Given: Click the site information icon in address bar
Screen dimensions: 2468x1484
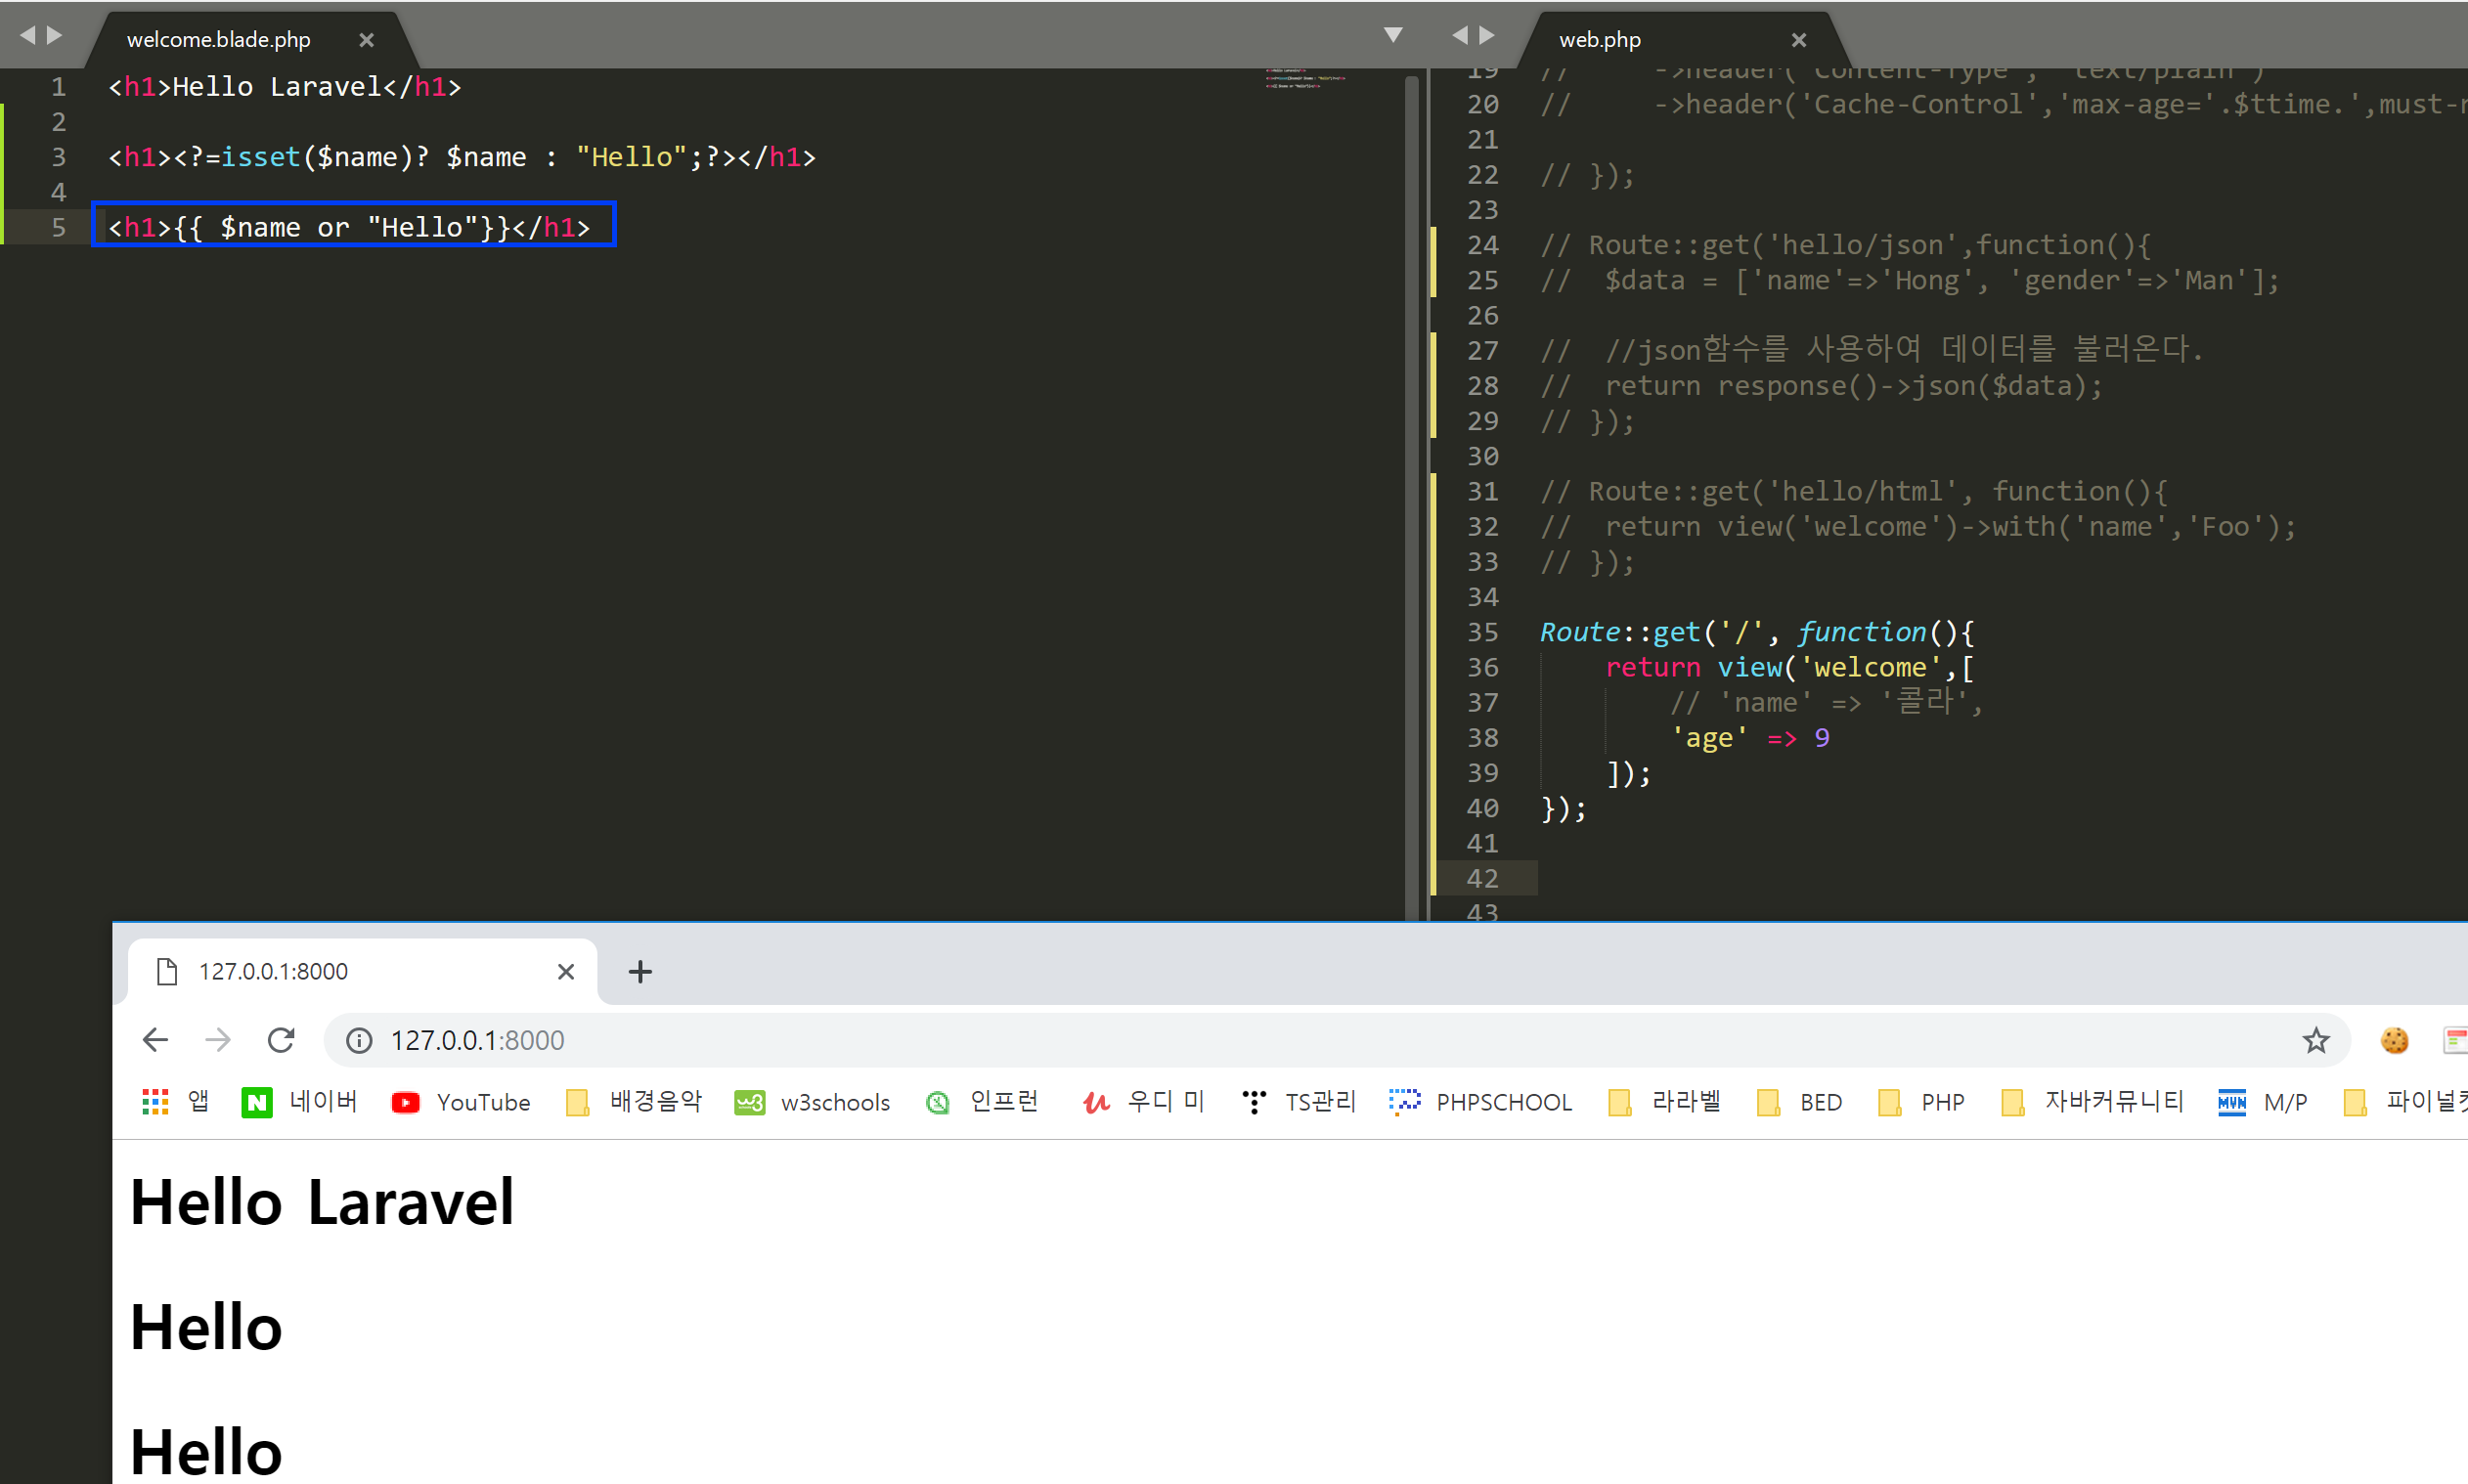Looking at the screenshot, I should [359, 1040].
